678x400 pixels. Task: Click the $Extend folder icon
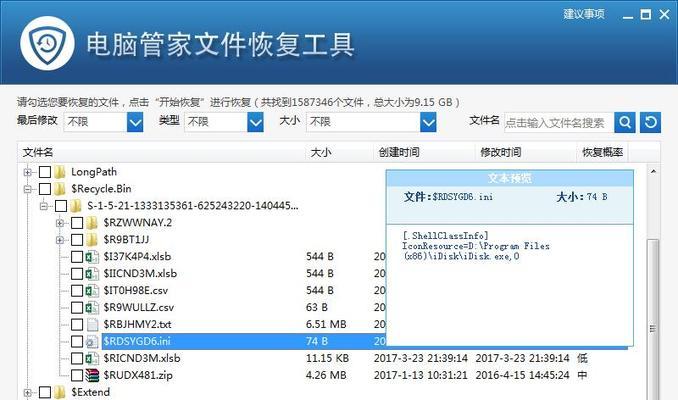60,392
